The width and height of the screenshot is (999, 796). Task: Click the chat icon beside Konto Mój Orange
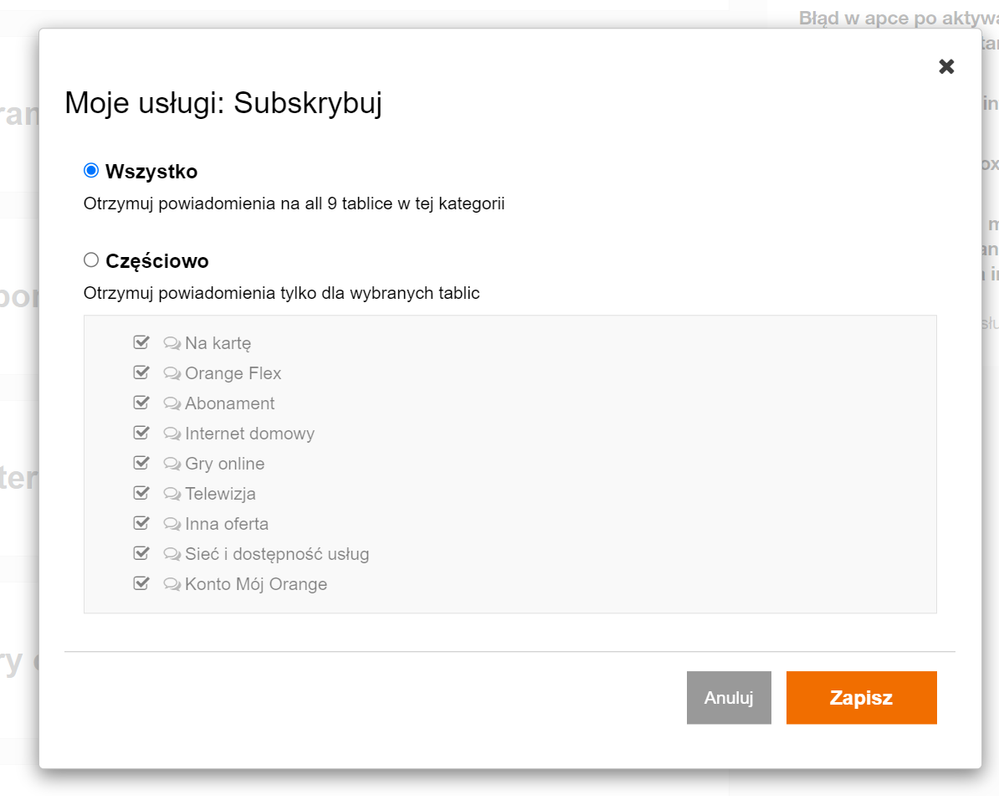point(172,584)
